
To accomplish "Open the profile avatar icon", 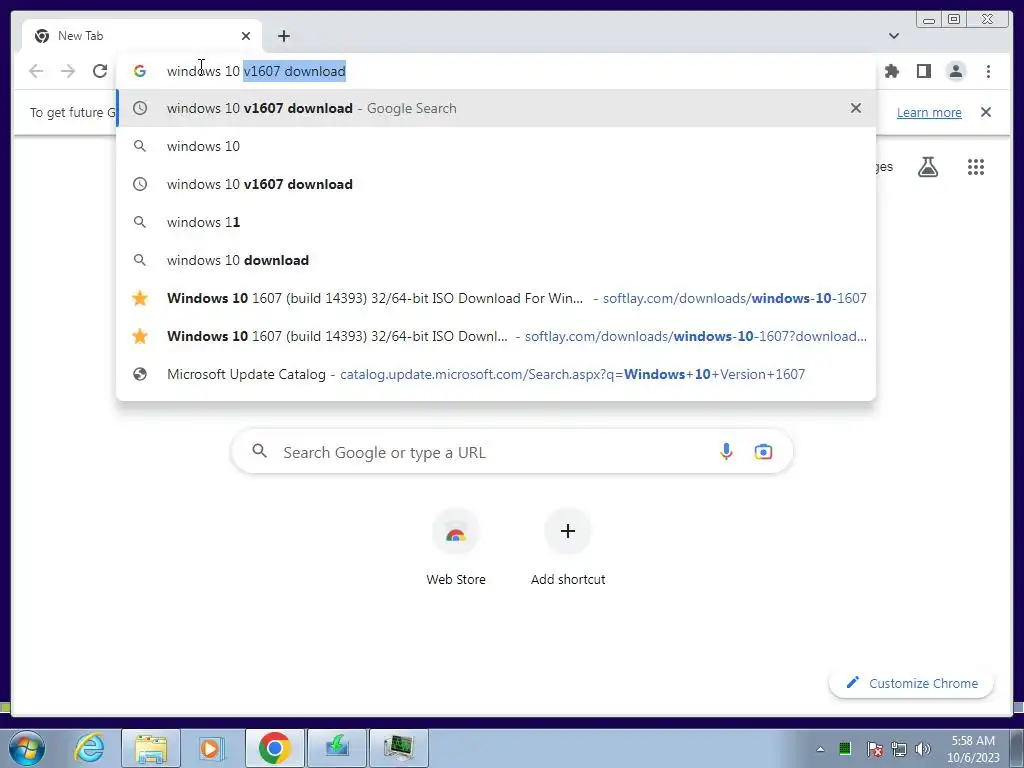I will pos(955,71).
